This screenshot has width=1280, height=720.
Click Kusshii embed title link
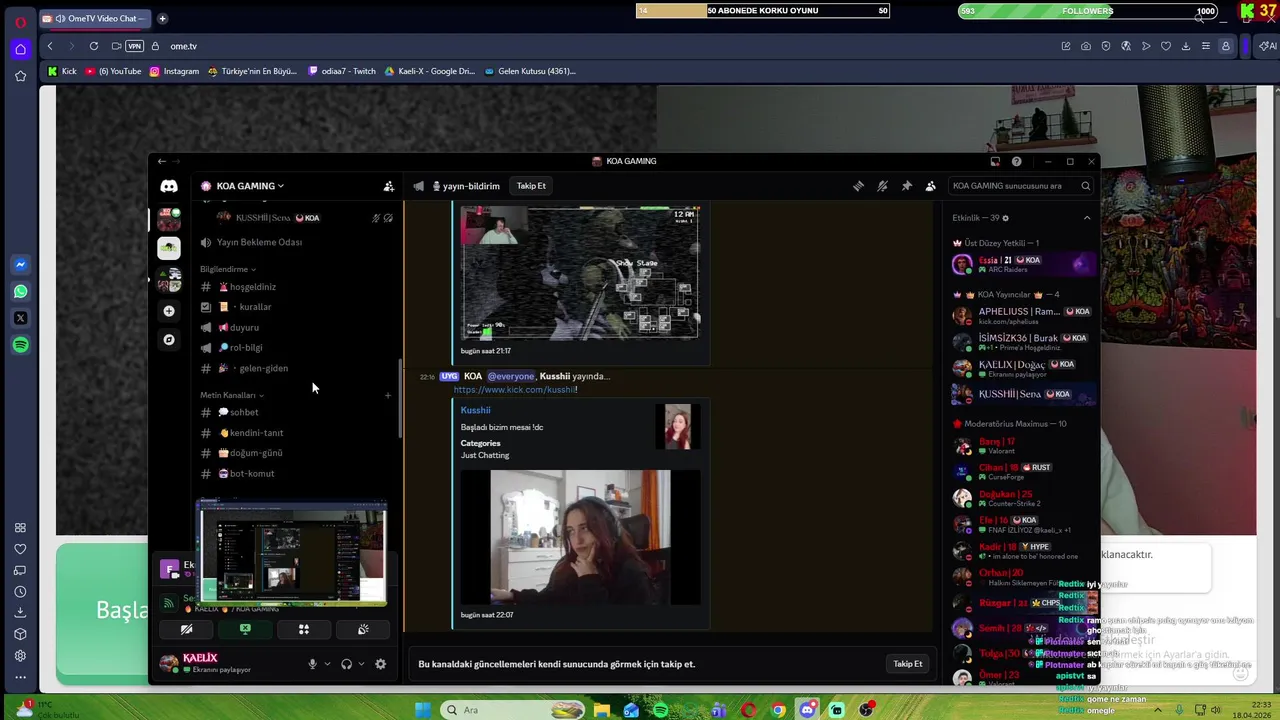tap(475, 410)
